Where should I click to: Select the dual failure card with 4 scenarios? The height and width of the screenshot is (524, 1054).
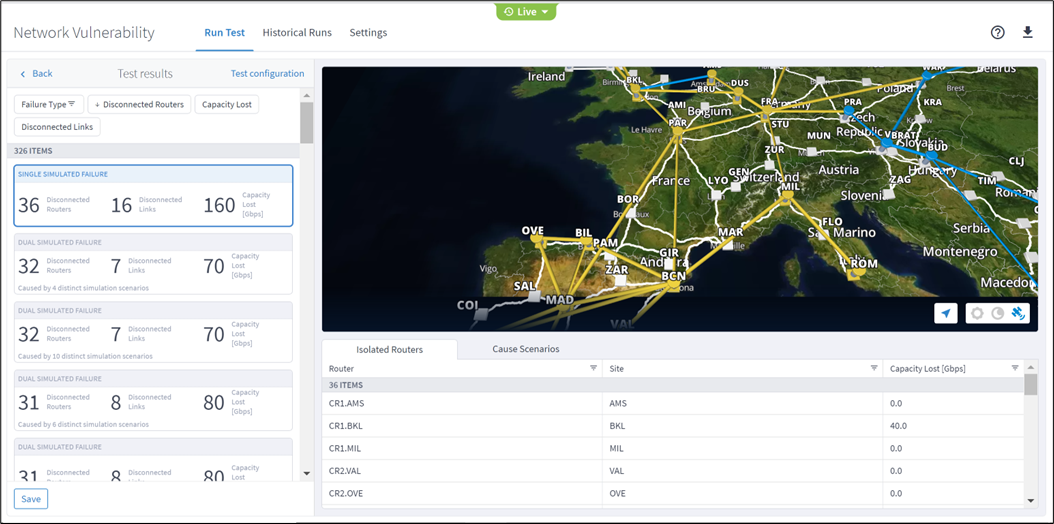click(153, 264)
